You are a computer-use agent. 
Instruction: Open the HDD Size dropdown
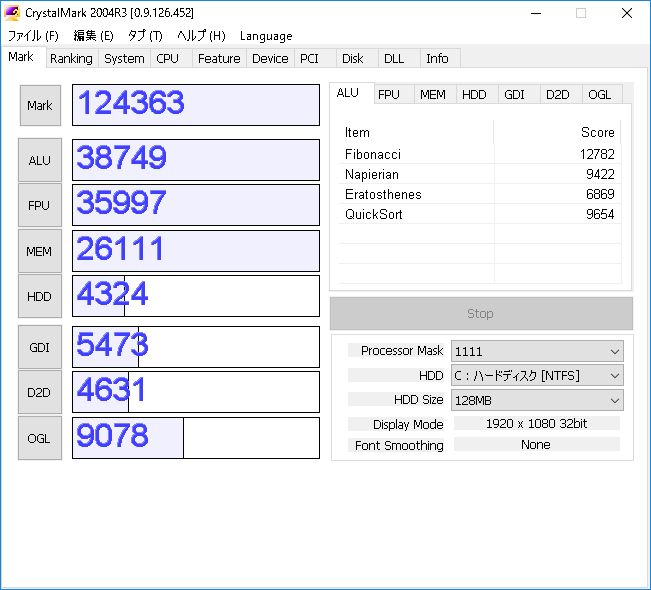(537, 400)
